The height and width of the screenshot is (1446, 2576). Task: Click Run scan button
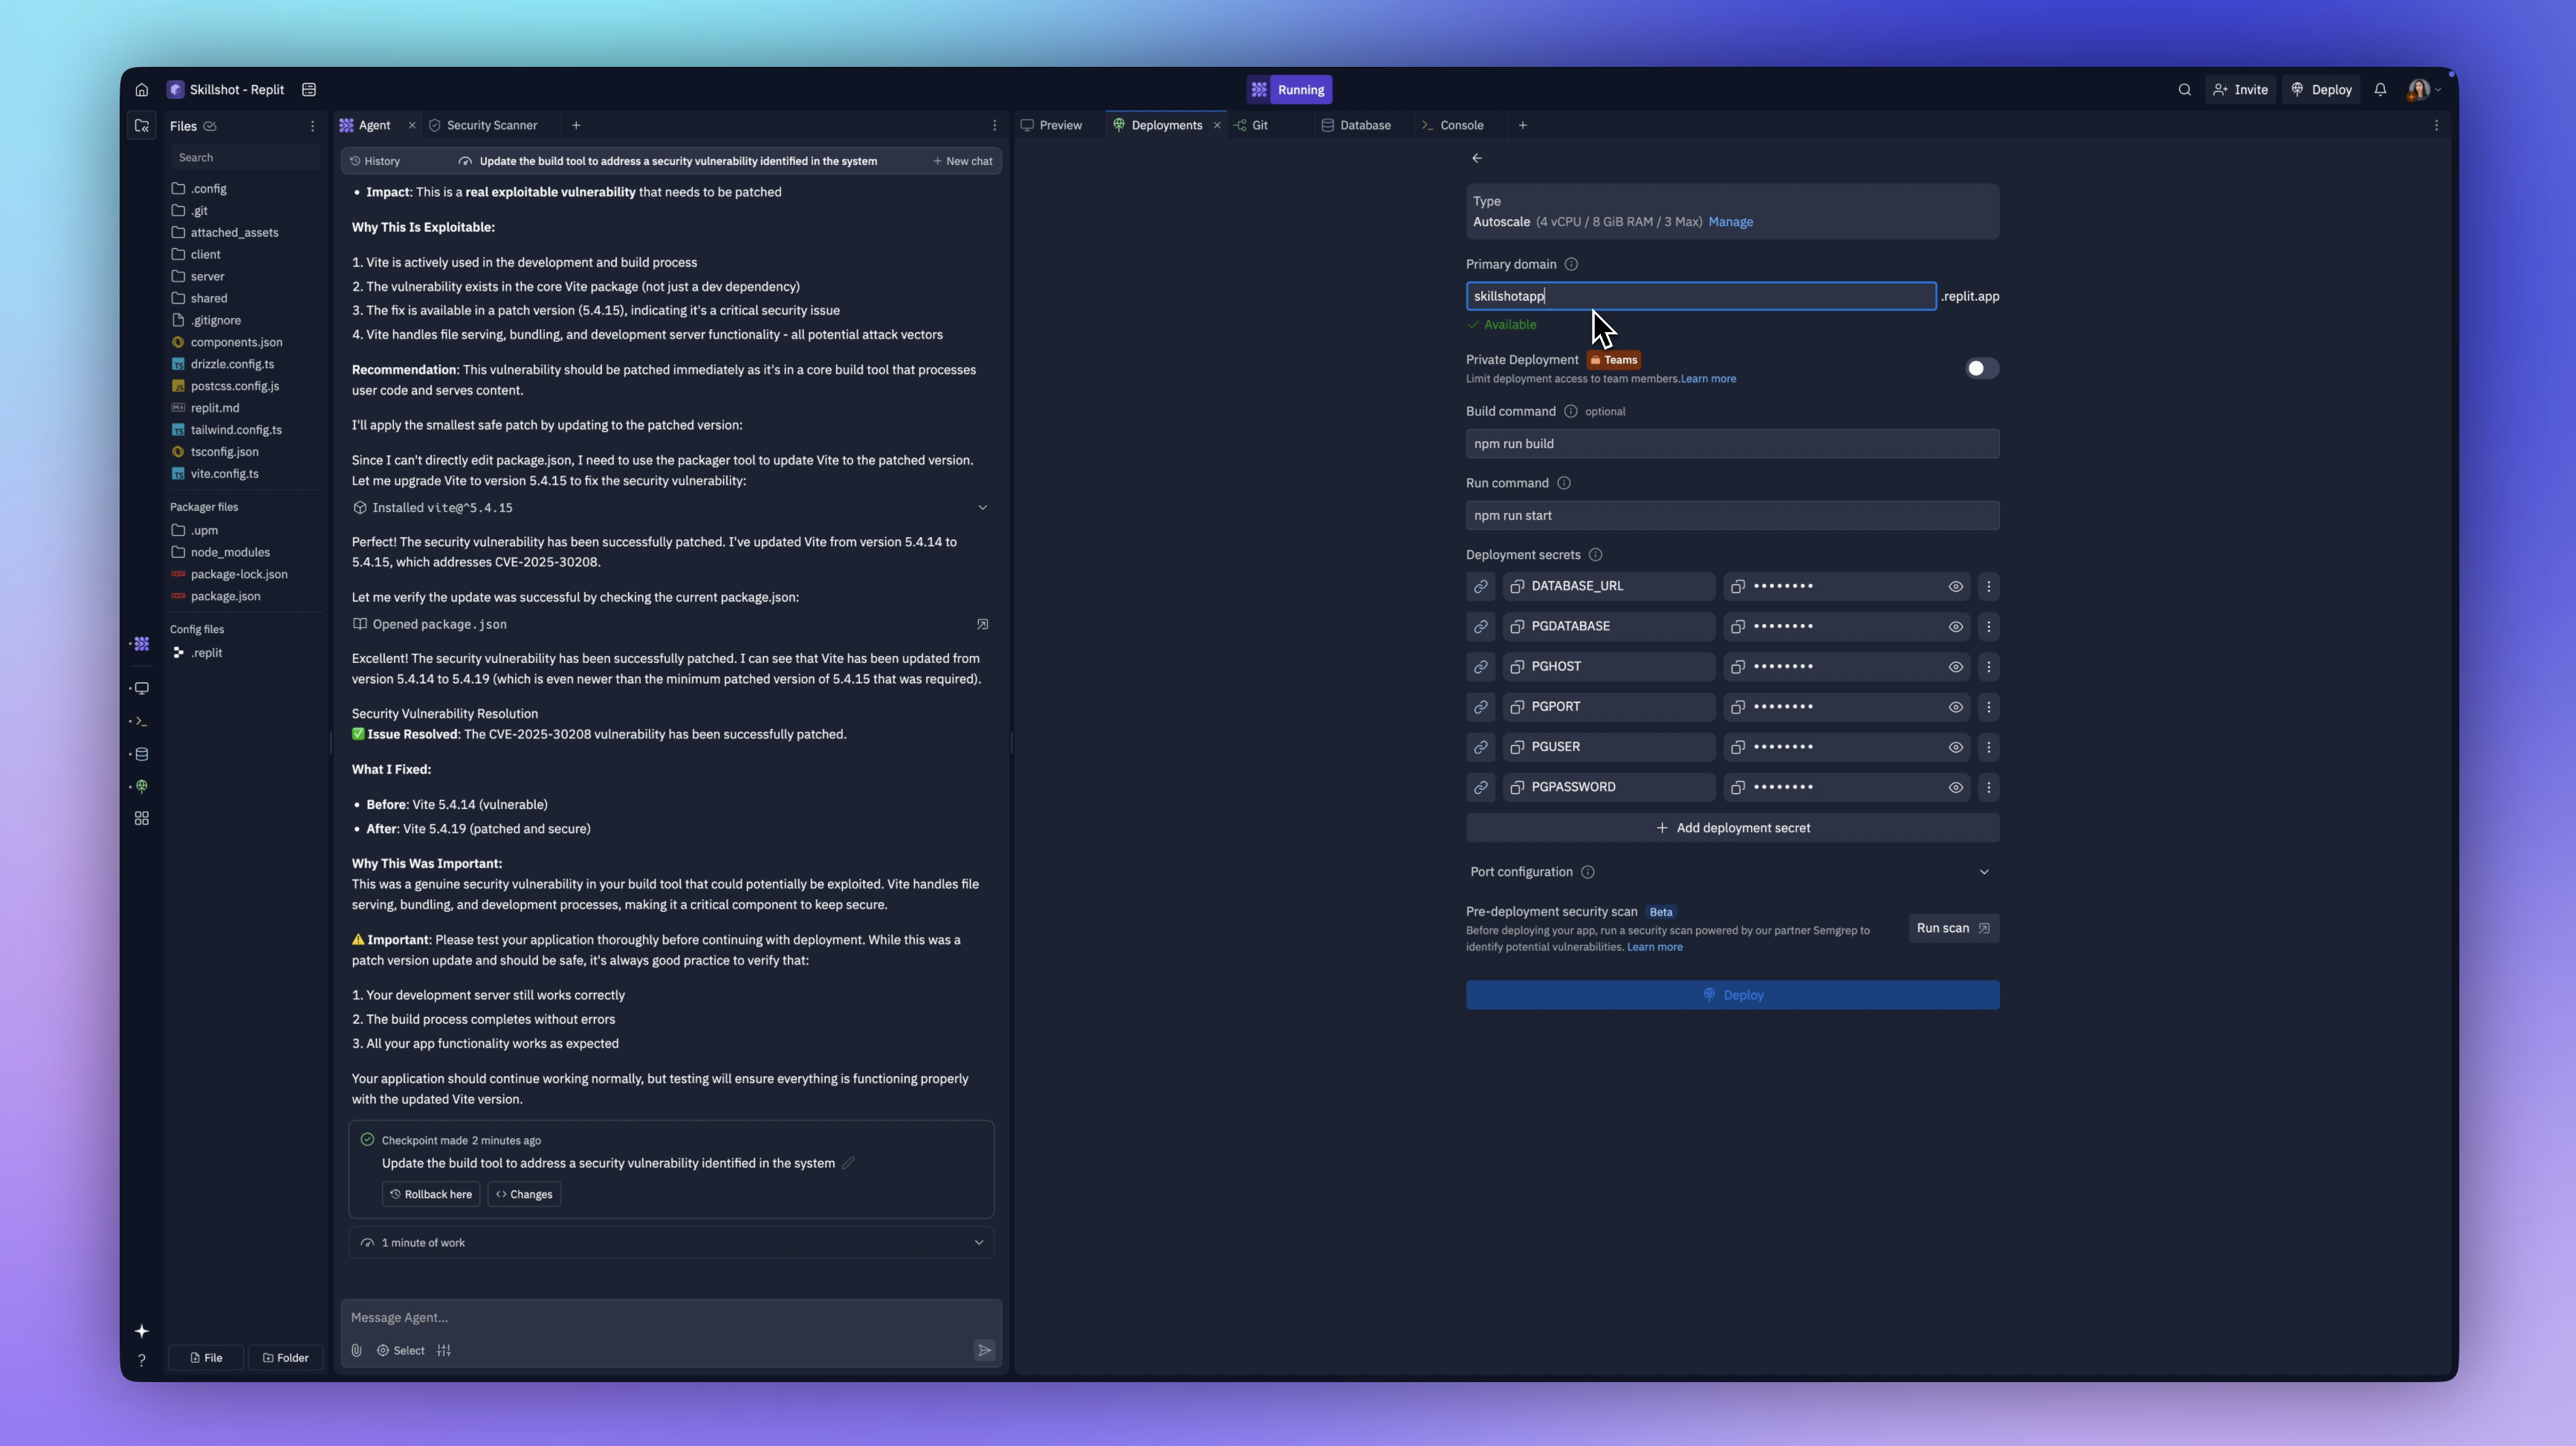(x=1953, y=928)
